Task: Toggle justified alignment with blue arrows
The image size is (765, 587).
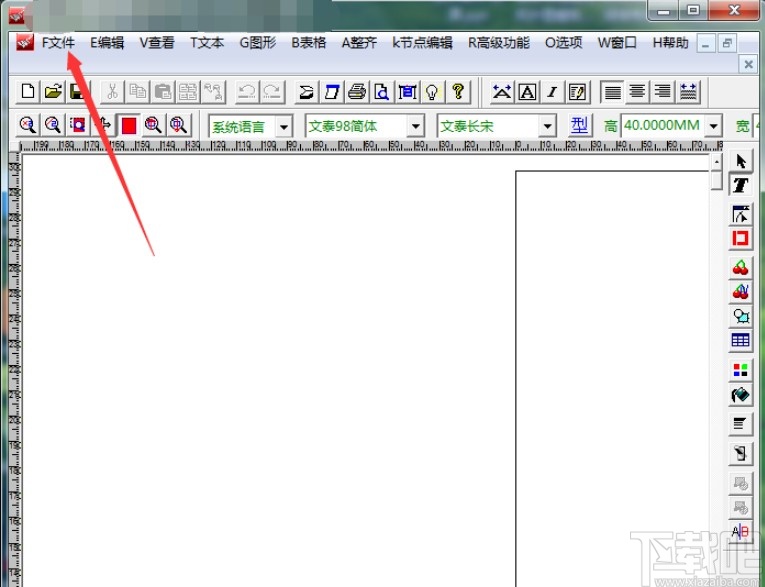Action: tap(688, 92)
